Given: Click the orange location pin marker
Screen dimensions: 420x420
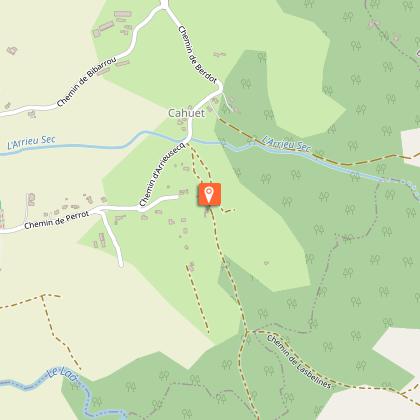Looking at the screenshot, I should click(209, 194).
